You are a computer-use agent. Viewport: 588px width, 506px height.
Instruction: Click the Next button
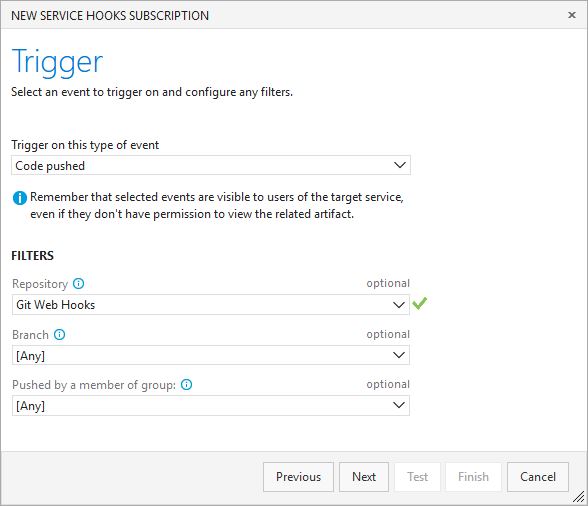[x=364, y=477]
